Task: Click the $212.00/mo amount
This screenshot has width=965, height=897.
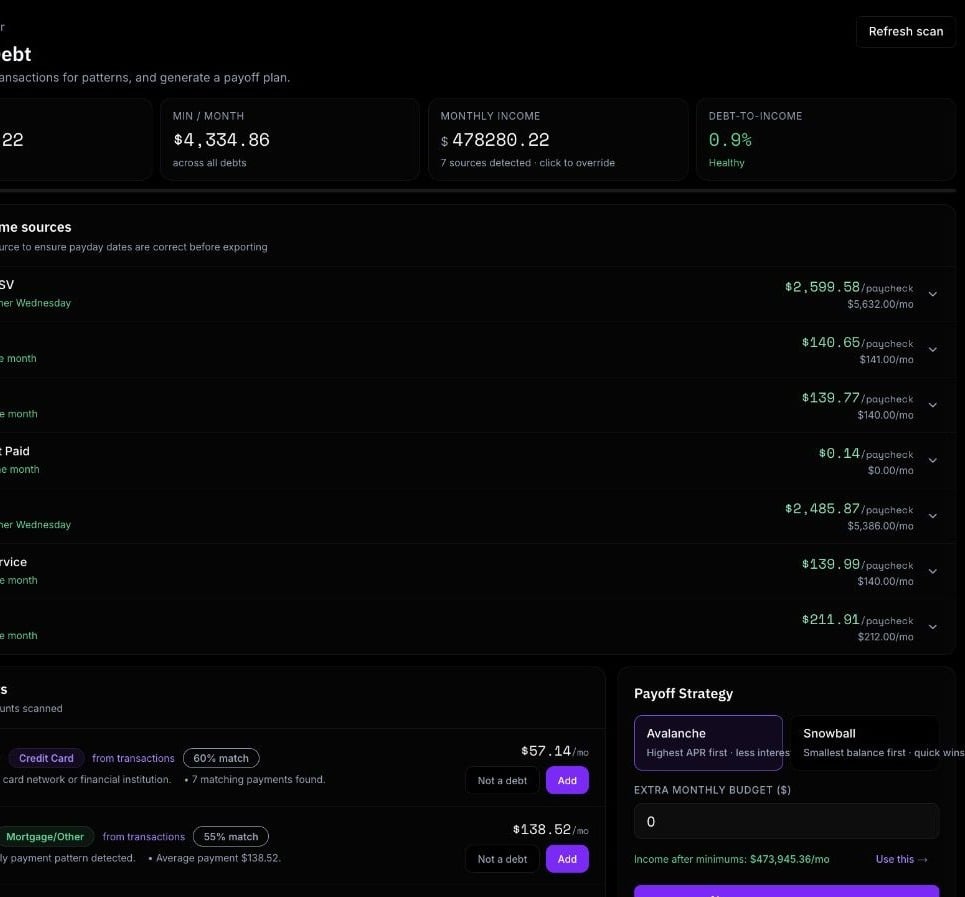Action: coord(886,637)
